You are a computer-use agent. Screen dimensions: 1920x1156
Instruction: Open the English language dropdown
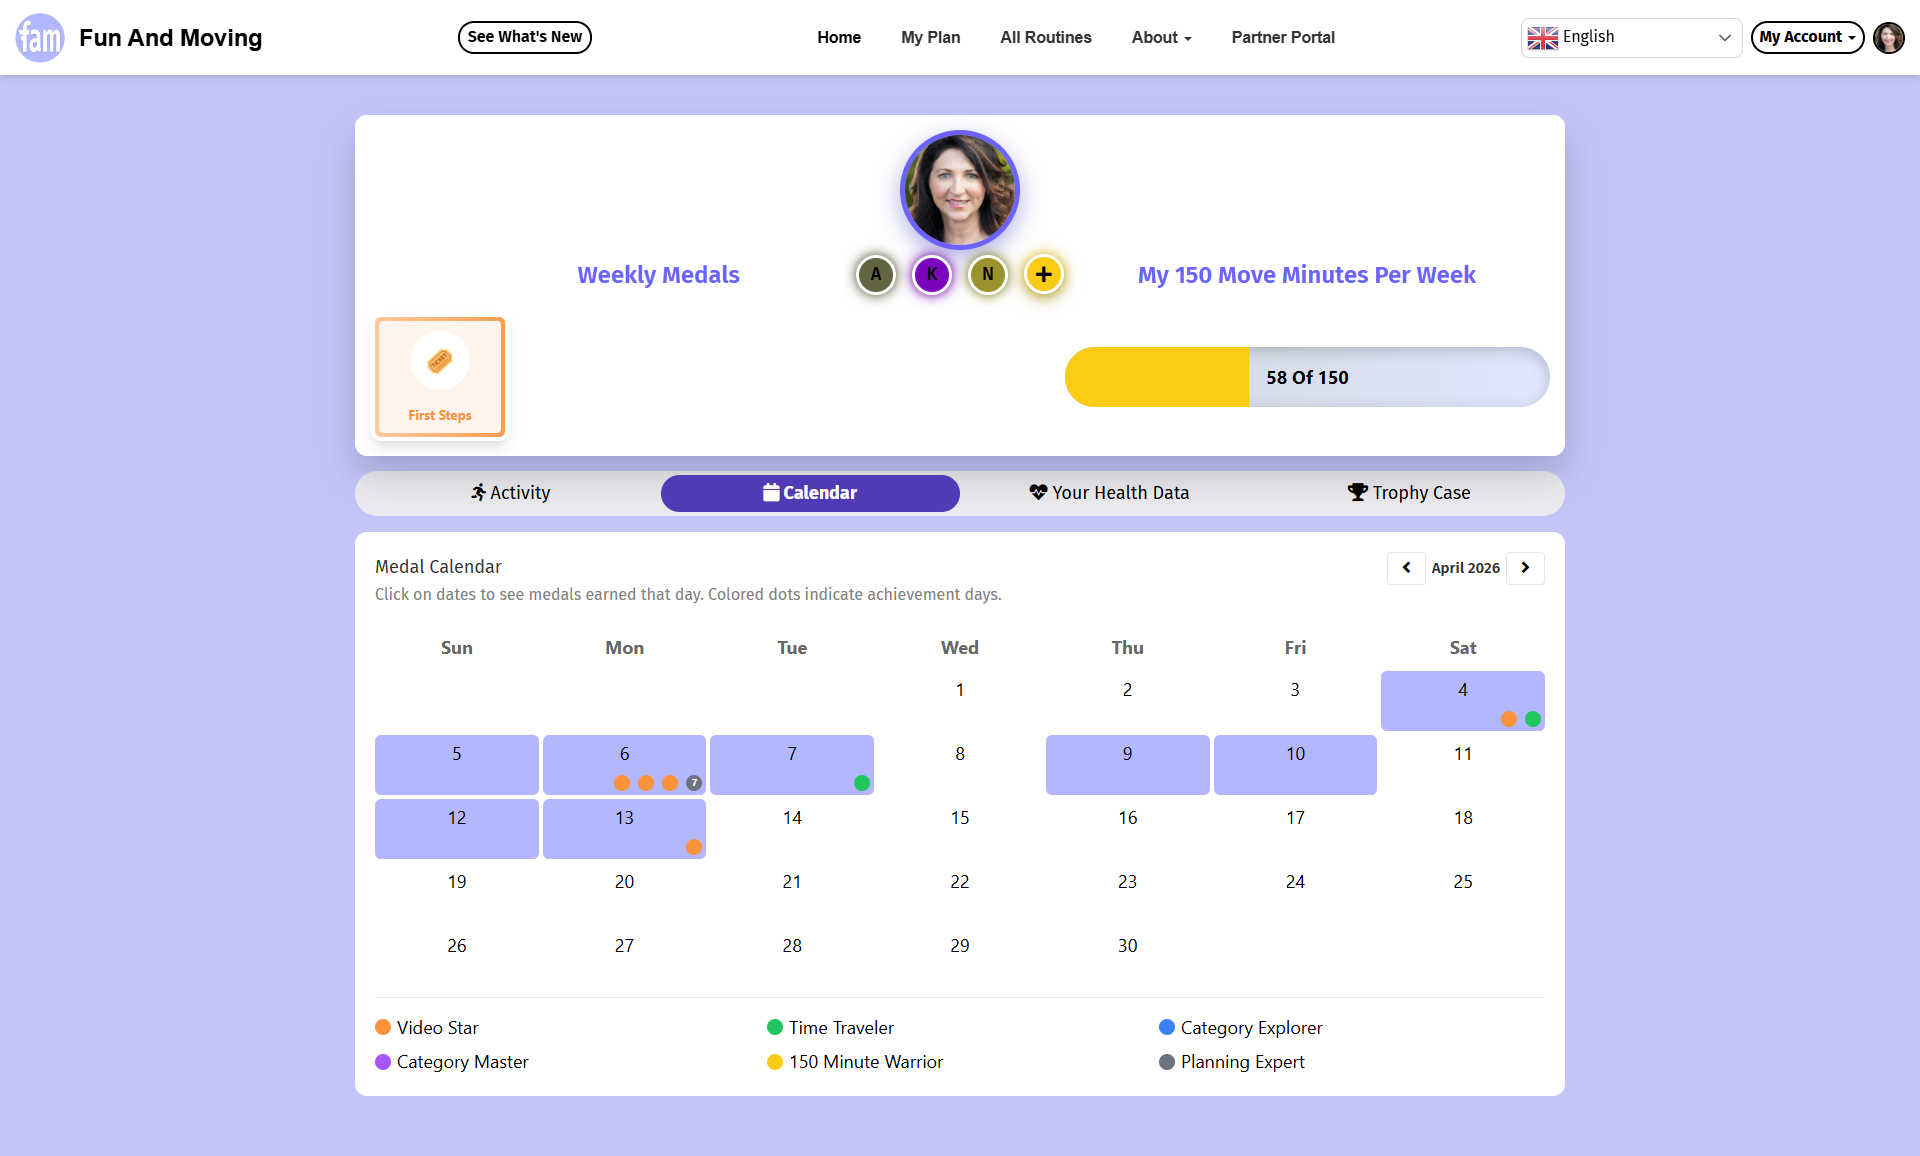tap(1631, 38)
